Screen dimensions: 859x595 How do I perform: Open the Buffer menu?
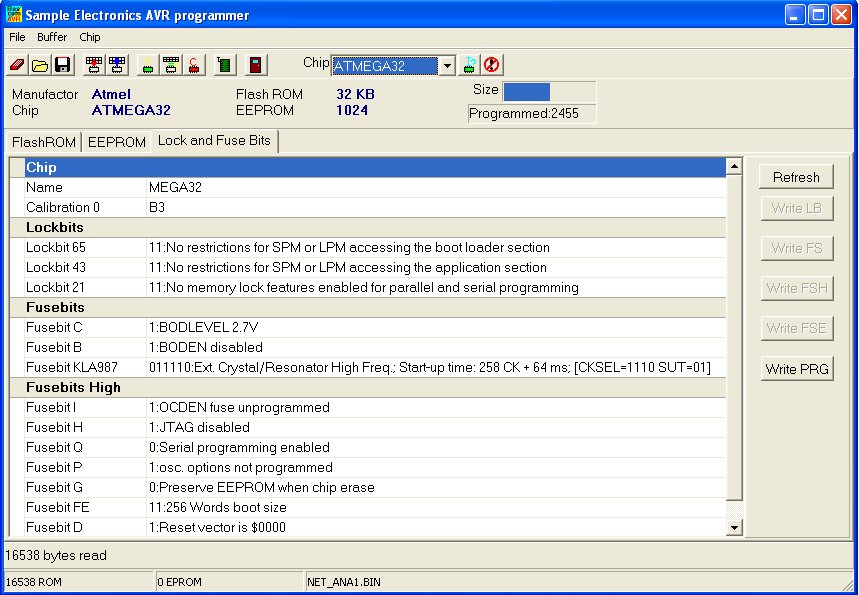(52, 37)
